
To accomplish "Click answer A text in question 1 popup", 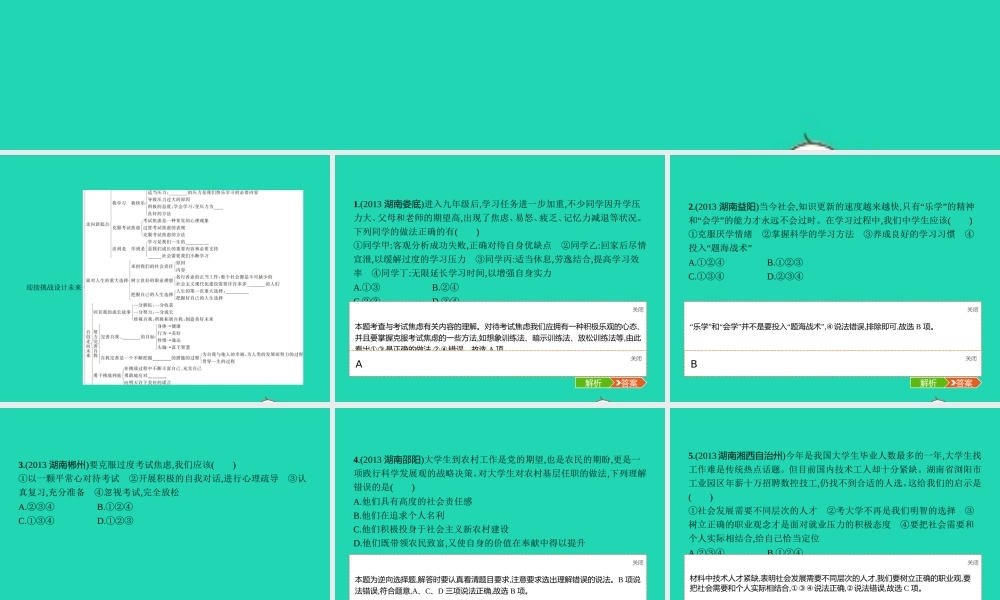I will pyautogui.click(x=359, y=365).
